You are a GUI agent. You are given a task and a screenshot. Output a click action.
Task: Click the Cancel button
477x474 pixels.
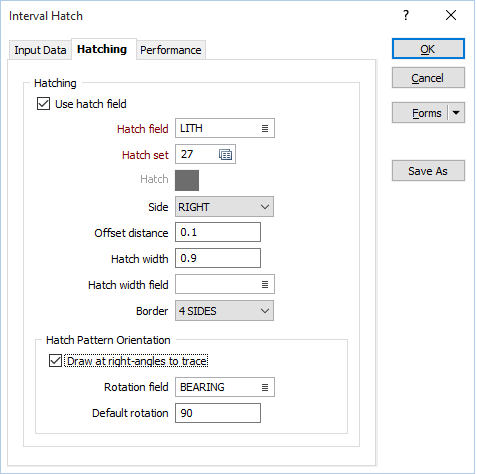pyautogui.click(x=428, y=78)
